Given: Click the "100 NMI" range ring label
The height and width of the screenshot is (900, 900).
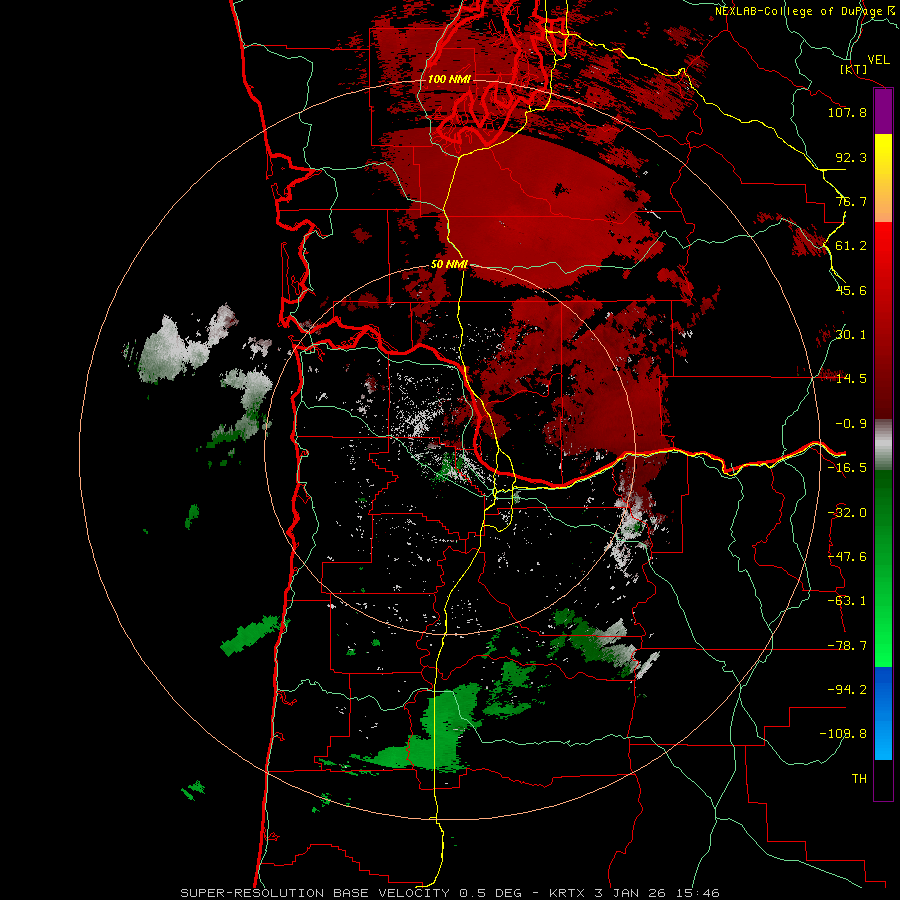Looking at the screenshot, I should (x=449, y=79).
